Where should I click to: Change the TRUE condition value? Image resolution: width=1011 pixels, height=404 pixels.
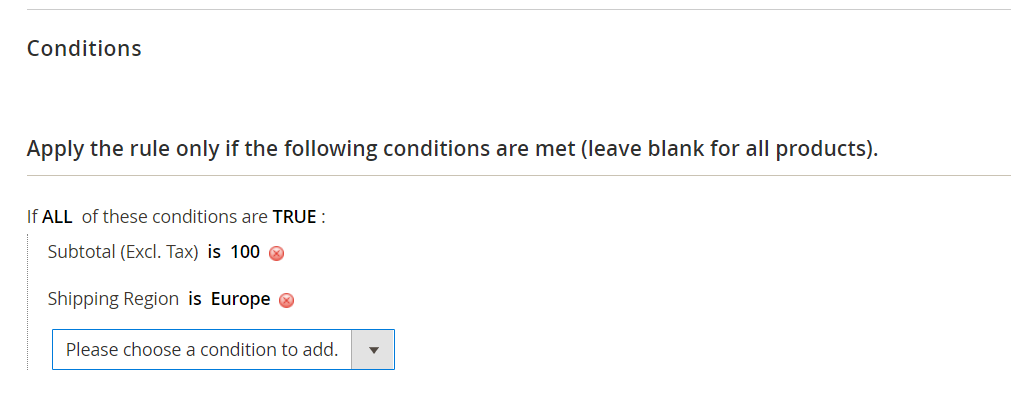(295, 216)
